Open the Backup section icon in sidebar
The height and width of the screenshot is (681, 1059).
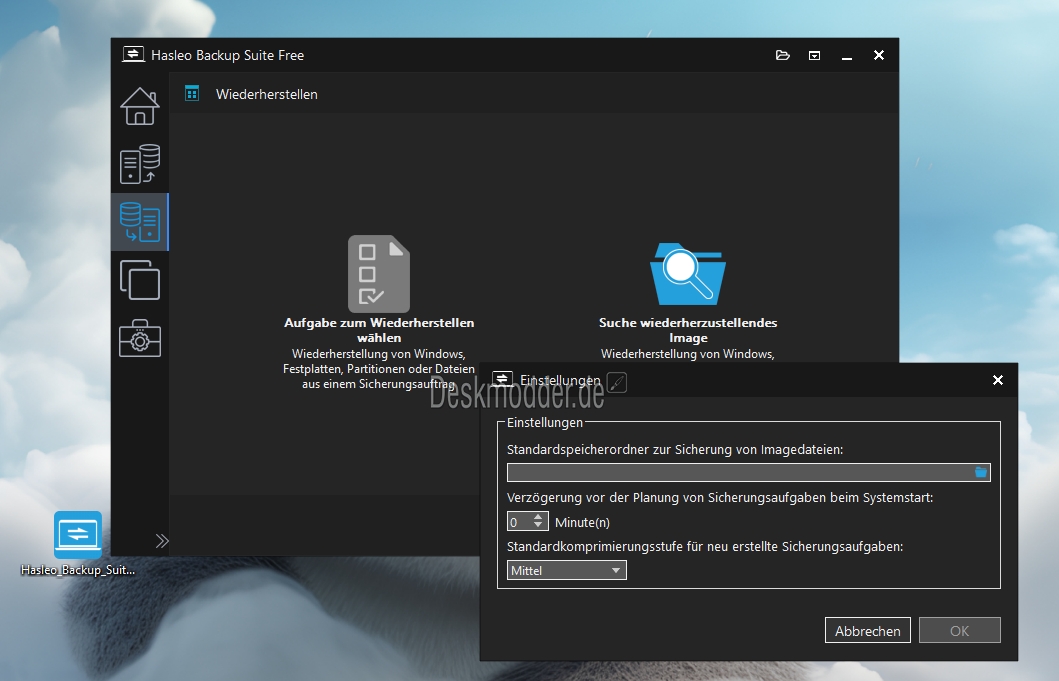click(x=140, y=164)
